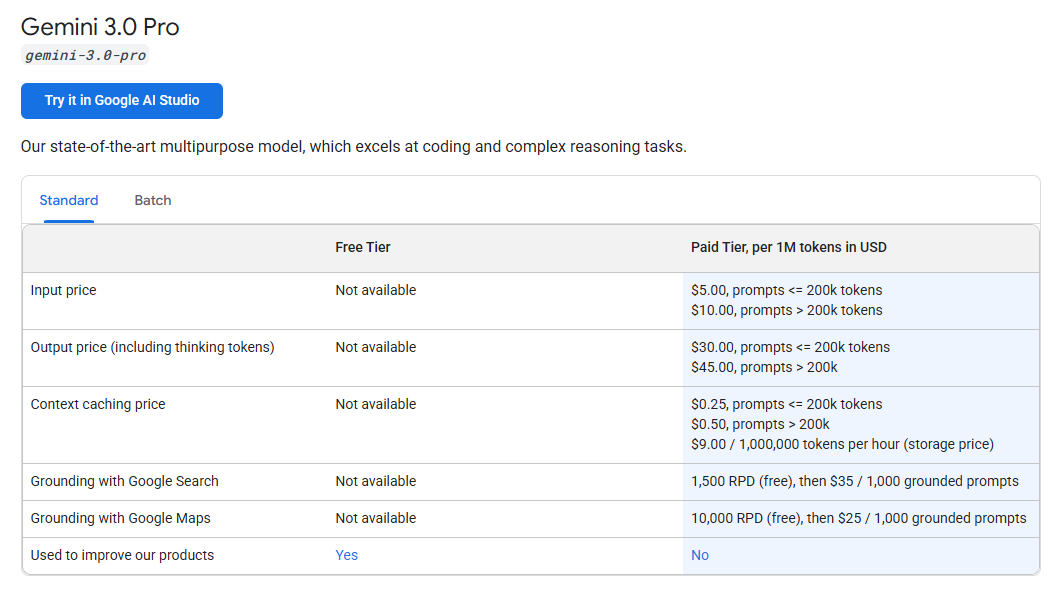Select the Standard pricing tab
The image size is (1061, 593).
coord(69,200)
